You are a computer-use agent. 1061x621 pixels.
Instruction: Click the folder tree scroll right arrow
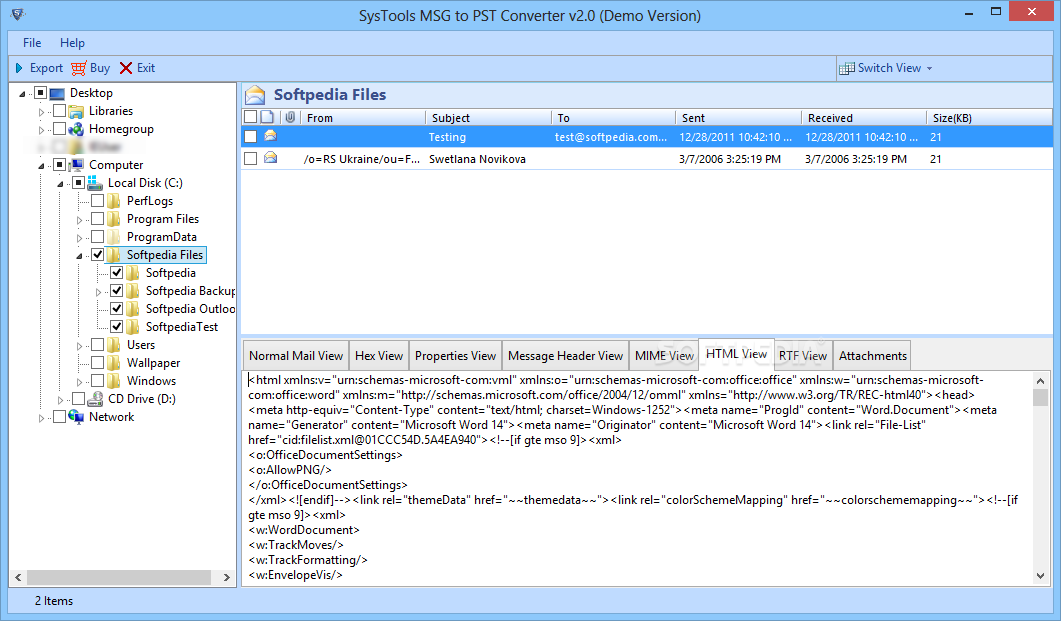[227, 577]
